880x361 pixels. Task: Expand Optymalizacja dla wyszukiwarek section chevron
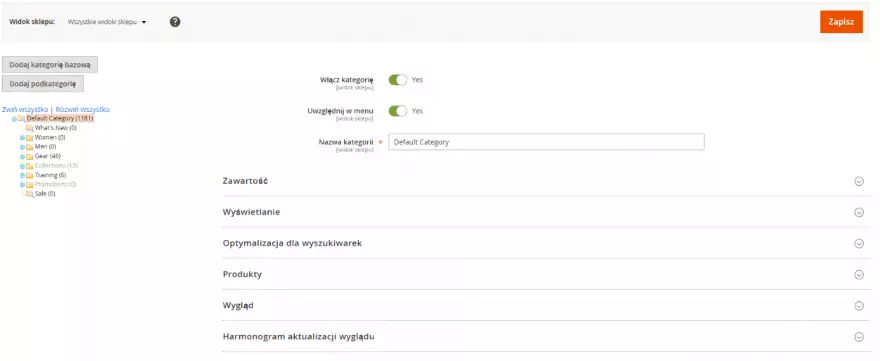click(859, 244)
